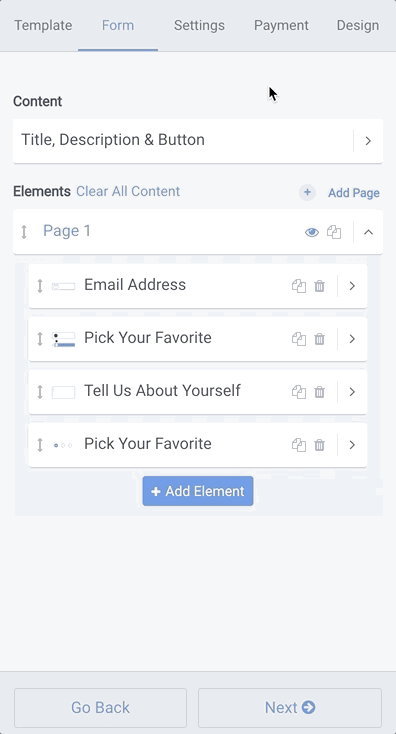
Task: Expand Tell Us About Yourself options chevron
Action: (352, 392)
